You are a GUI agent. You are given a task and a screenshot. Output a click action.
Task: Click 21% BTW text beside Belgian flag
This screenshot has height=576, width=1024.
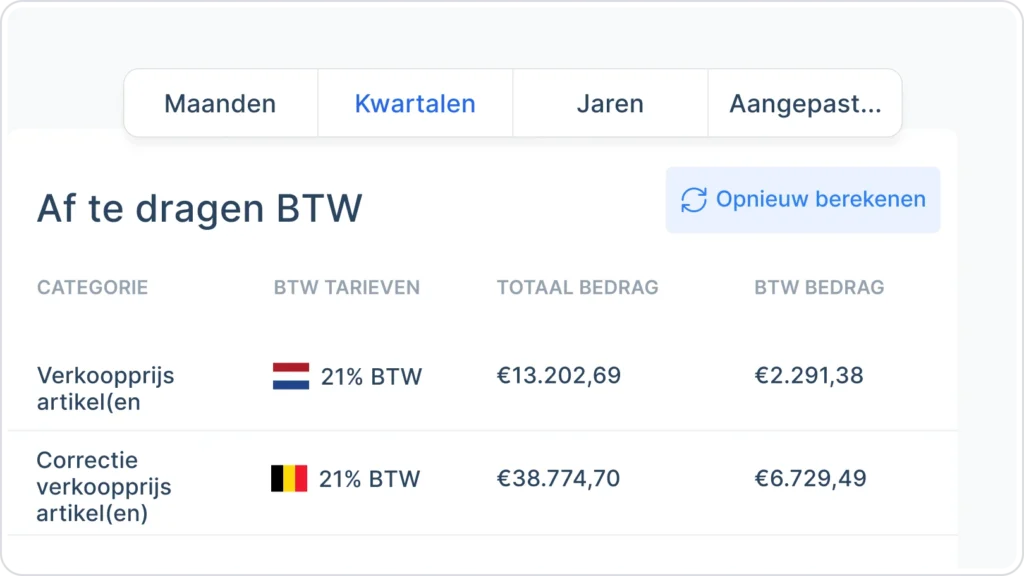[370, 479]
